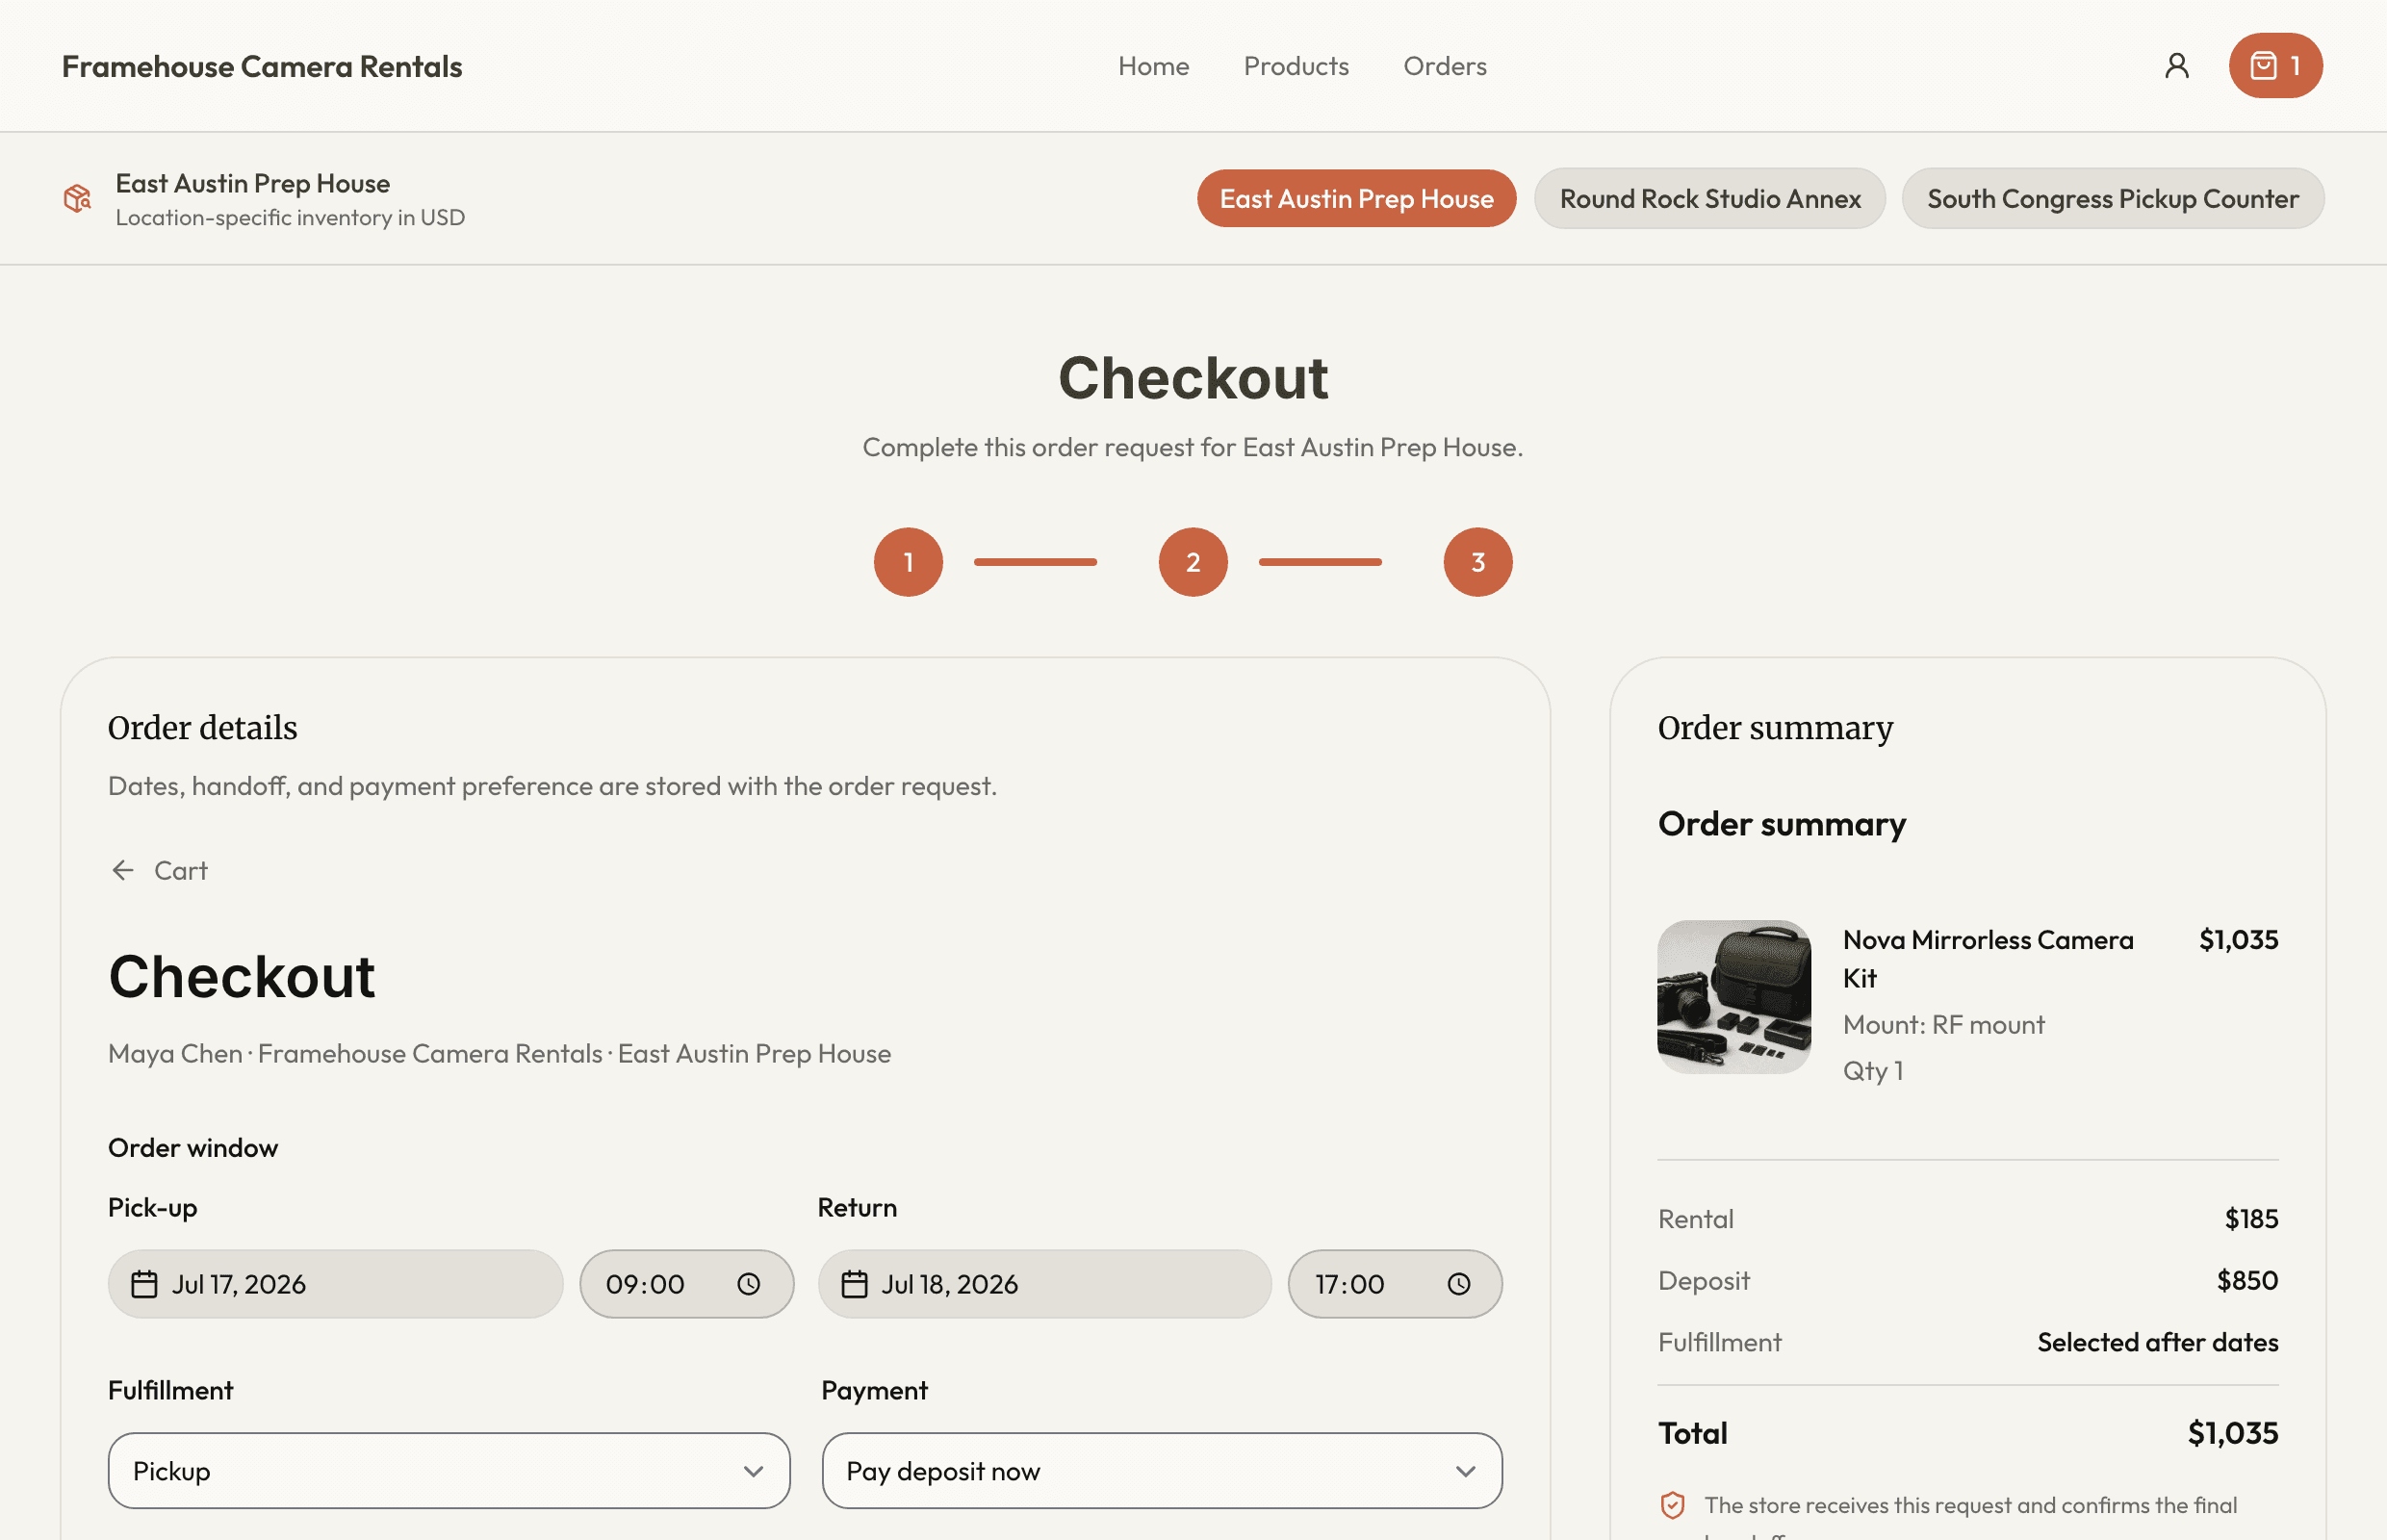Image resolution: width=2387 pixels, height=1540 pixels.
Task: Open the cart button showing 1
Action: pyautogui.click(x=2275, y=66)
